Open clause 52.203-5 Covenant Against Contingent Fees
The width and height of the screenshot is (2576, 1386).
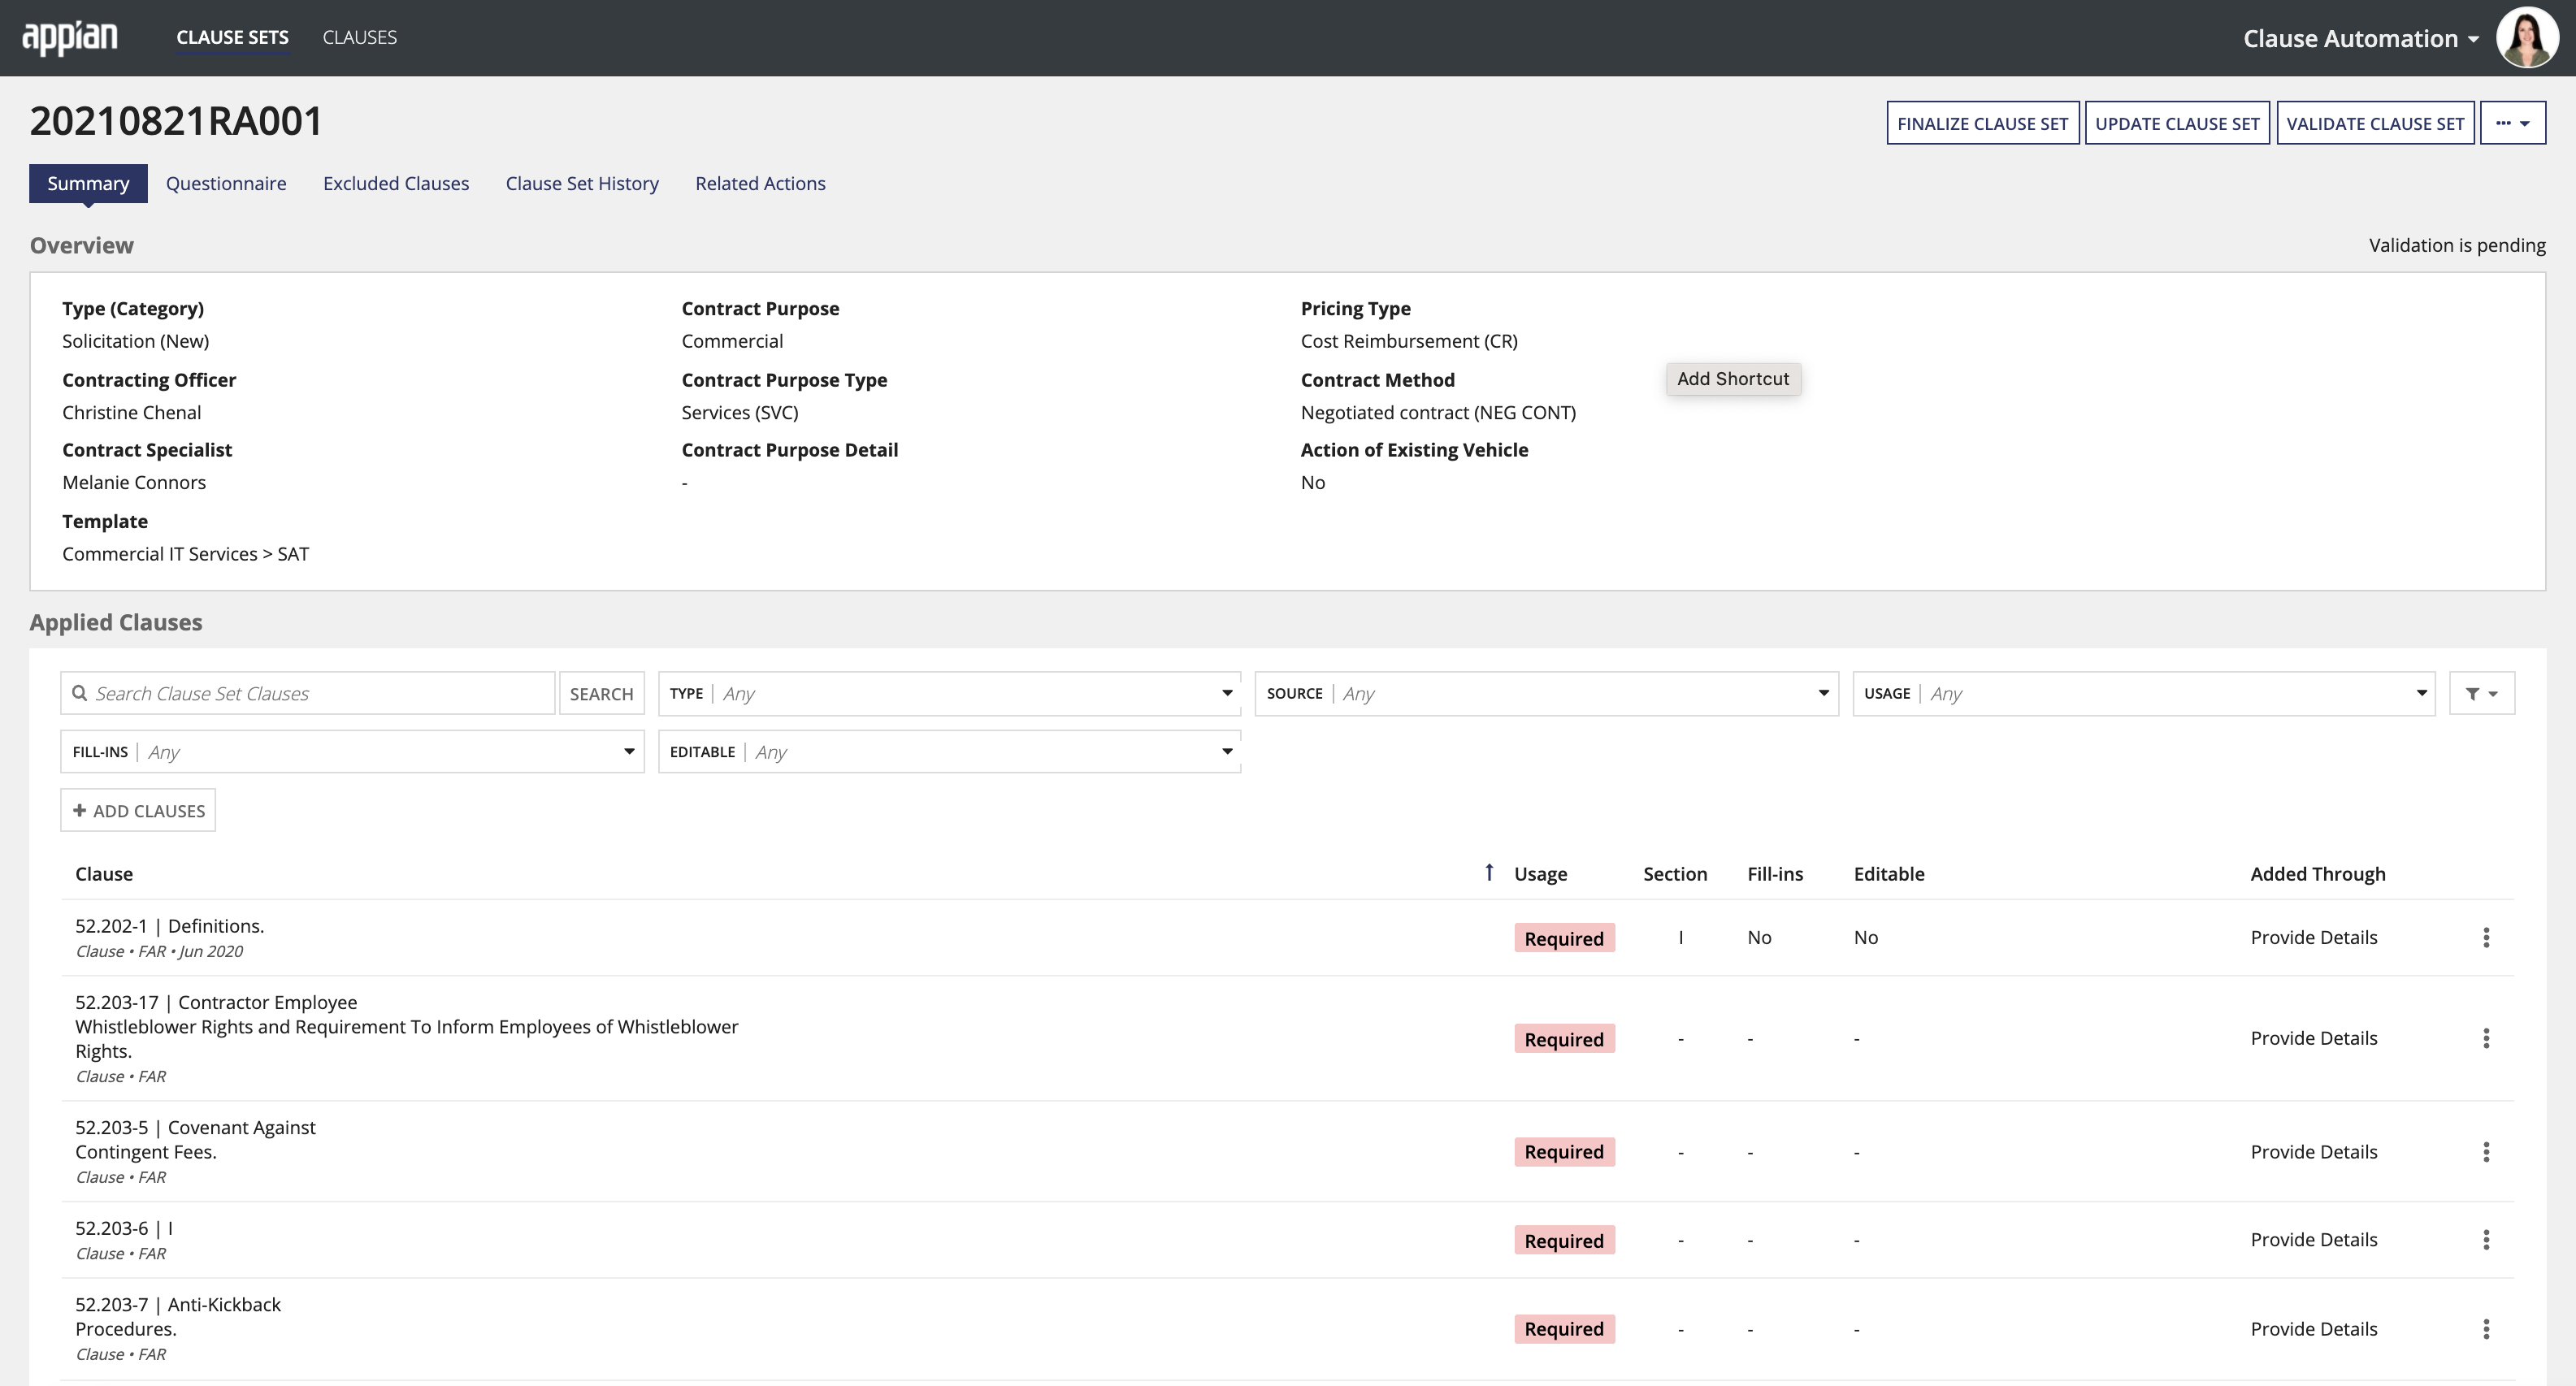pos(195,1139)
